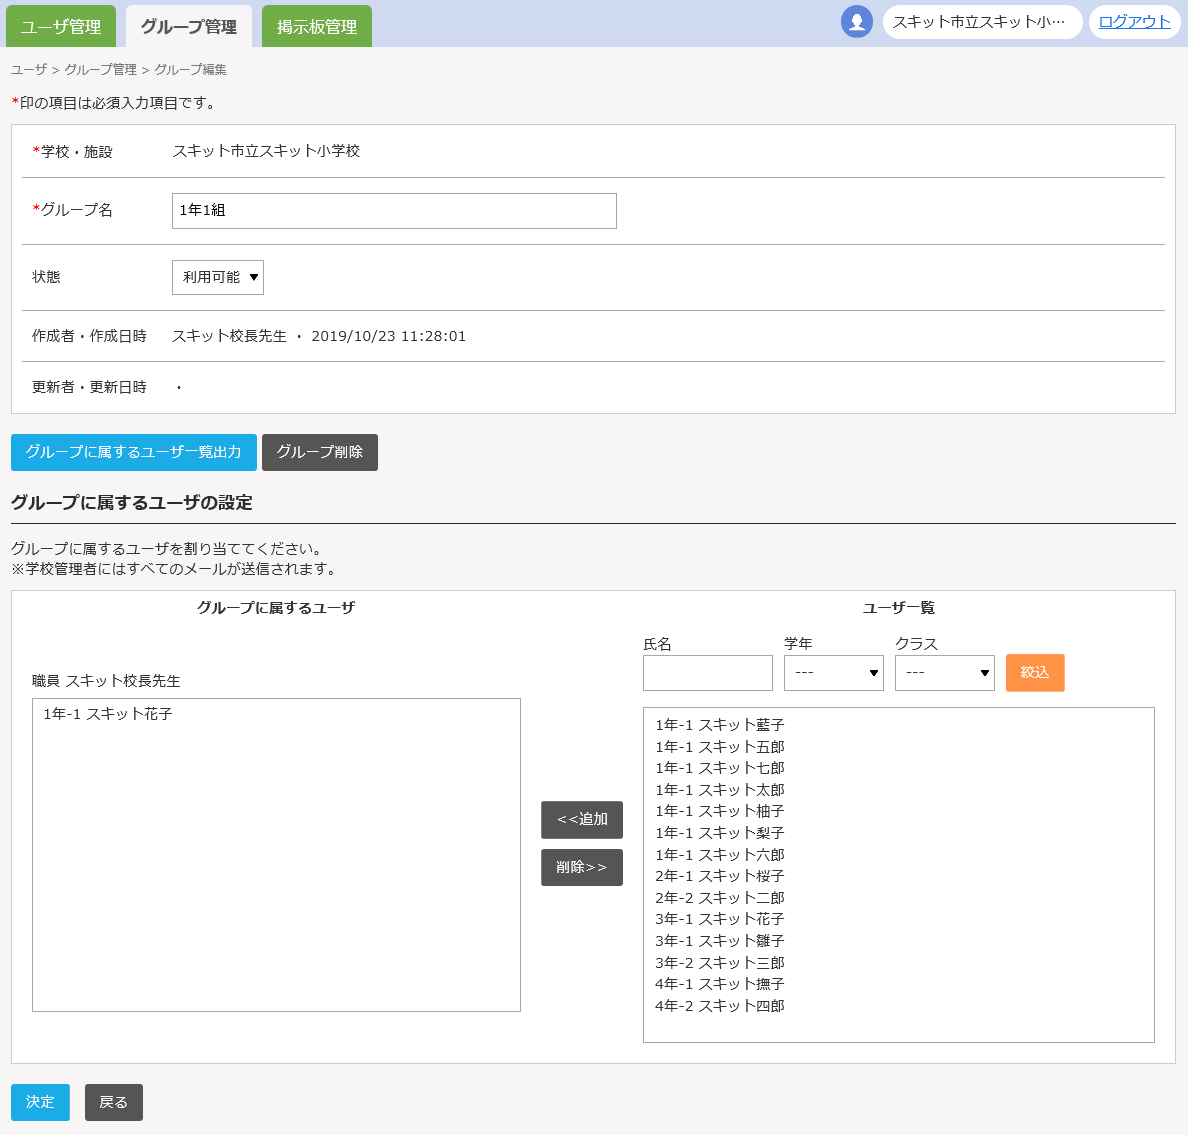Open the クラス filter dropdown
This screenshot has height=1135, width=1188.
tap(944, 673)
